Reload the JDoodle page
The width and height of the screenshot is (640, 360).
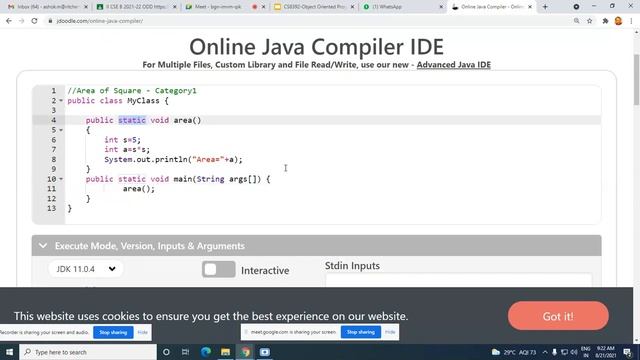[34, 21]
